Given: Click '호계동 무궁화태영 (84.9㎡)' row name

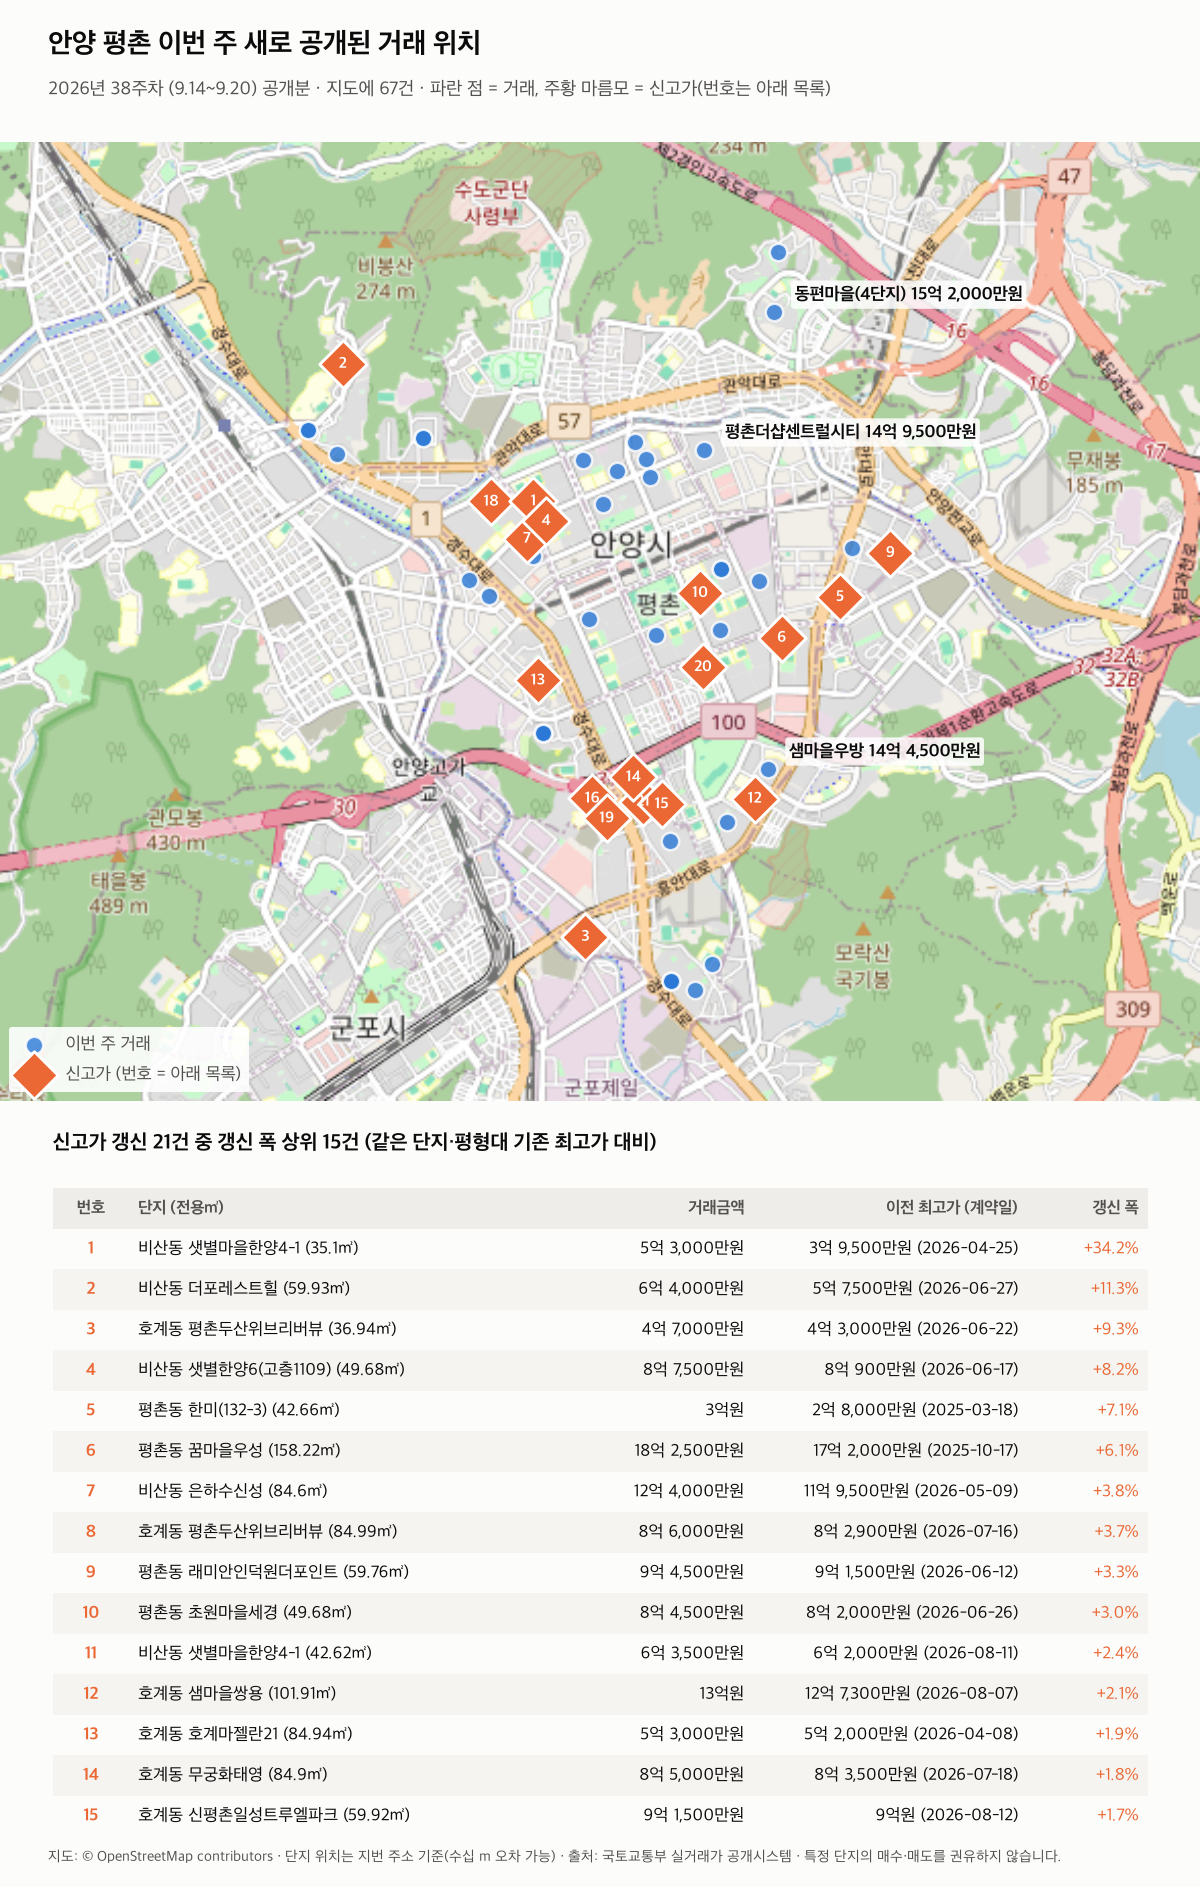Looking at the screenshot, I should click(233, 1774).
